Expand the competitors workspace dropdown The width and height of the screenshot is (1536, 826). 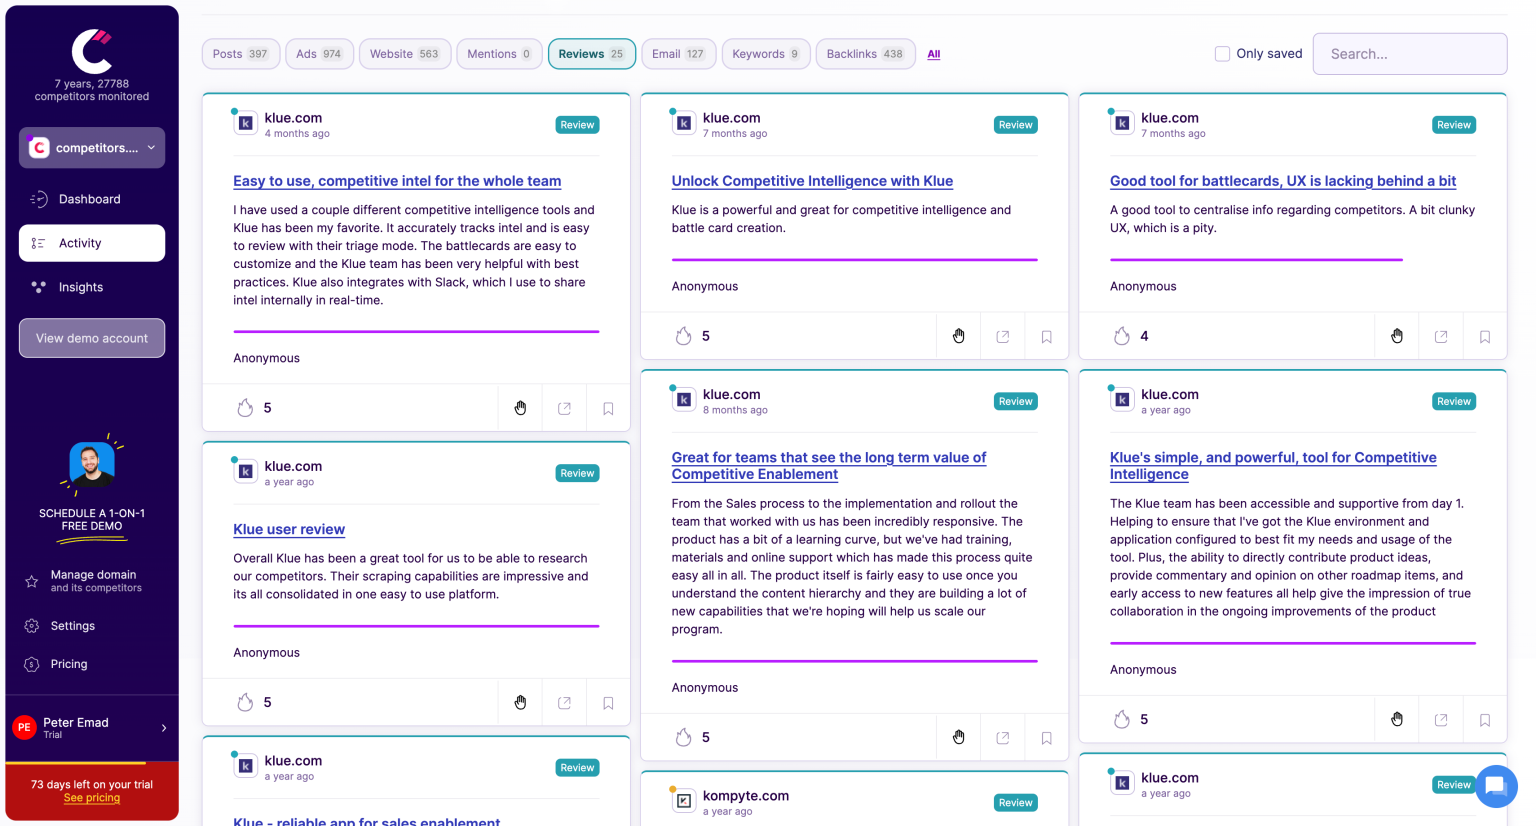(x=151, y=147)
